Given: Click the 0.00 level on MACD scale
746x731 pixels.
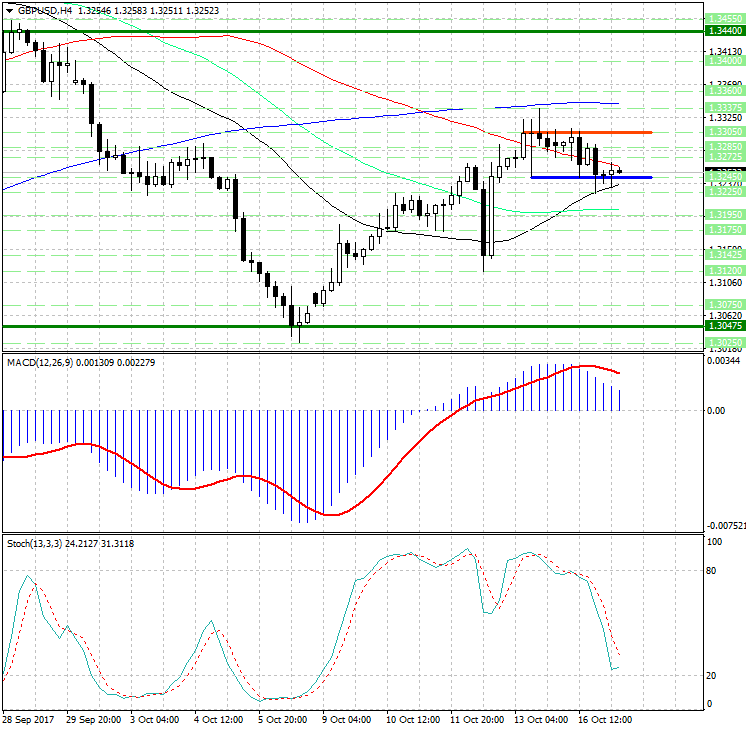Looking at the screenshot, I should pyautogui.click(x=716, y=410).
